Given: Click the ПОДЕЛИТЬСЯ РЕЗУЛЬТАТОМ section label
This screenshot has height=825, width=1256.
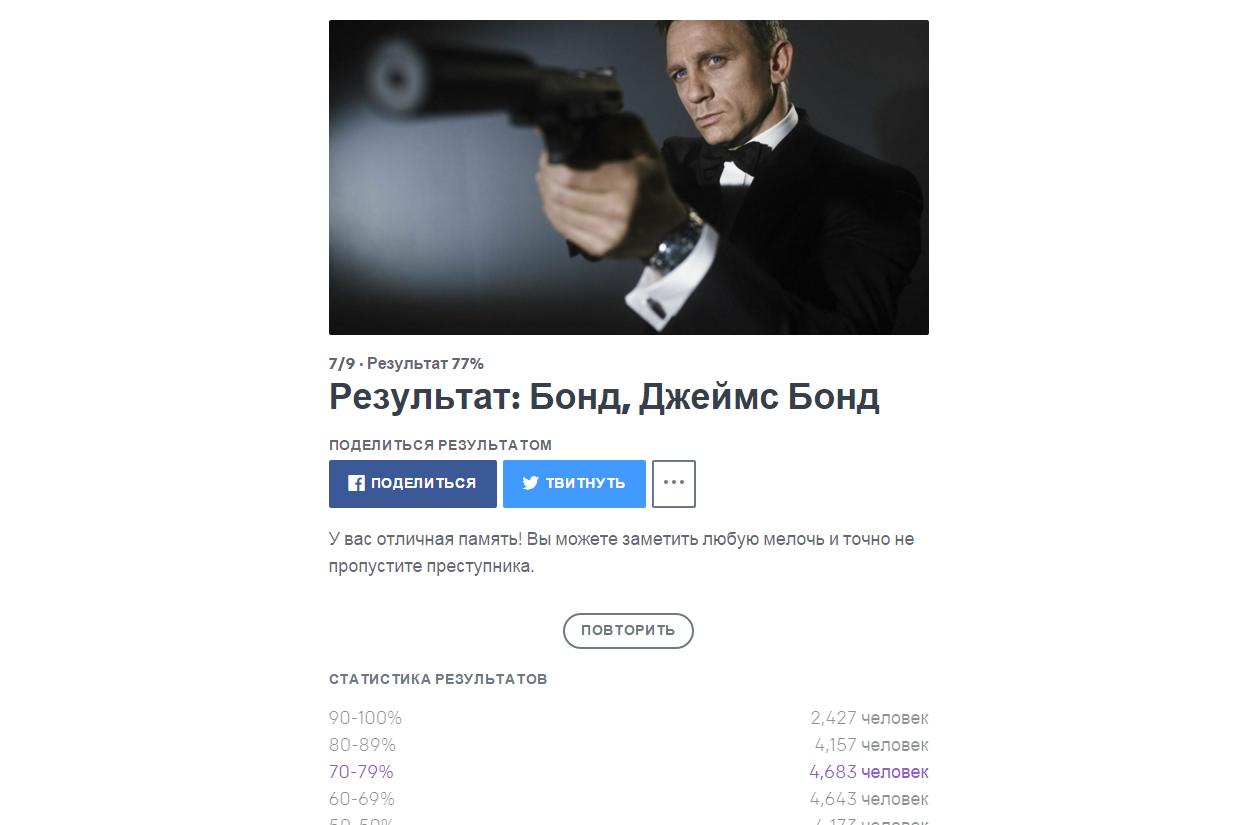Looking at the screenshot, I should (x=440, y=445).
